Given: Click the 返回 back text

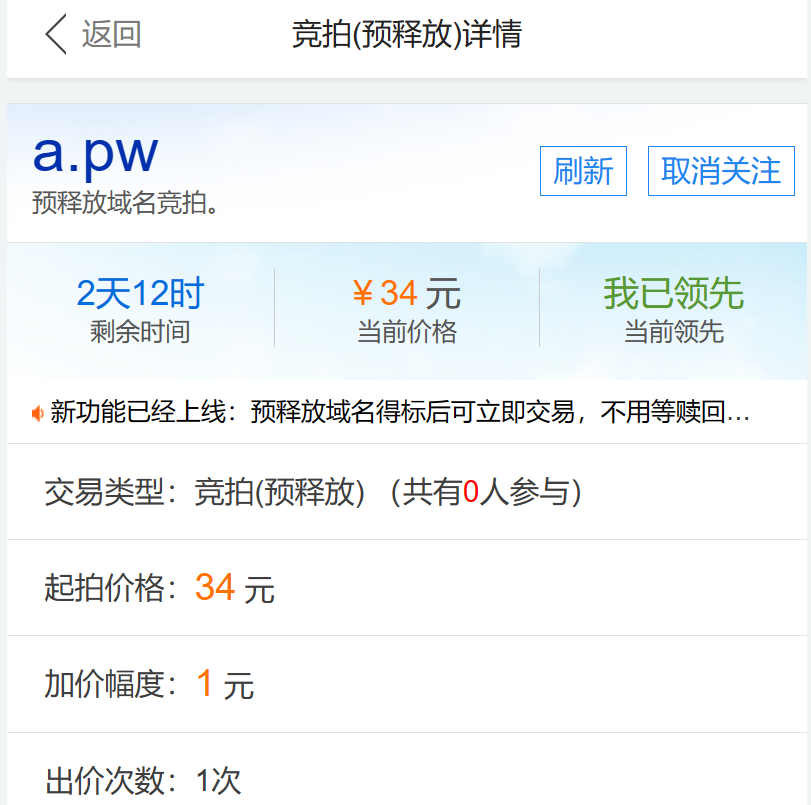Looking at the screenshot, I should pyautogui.click(x=111, y=35).
